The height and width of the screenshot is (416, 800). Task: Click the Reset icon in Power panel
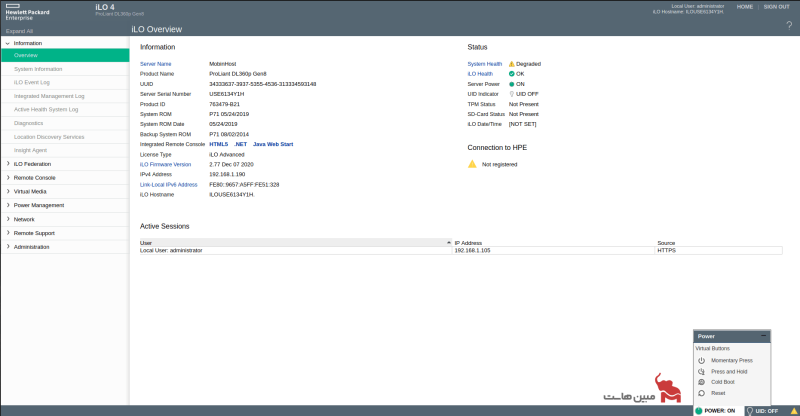click(702, 393)
